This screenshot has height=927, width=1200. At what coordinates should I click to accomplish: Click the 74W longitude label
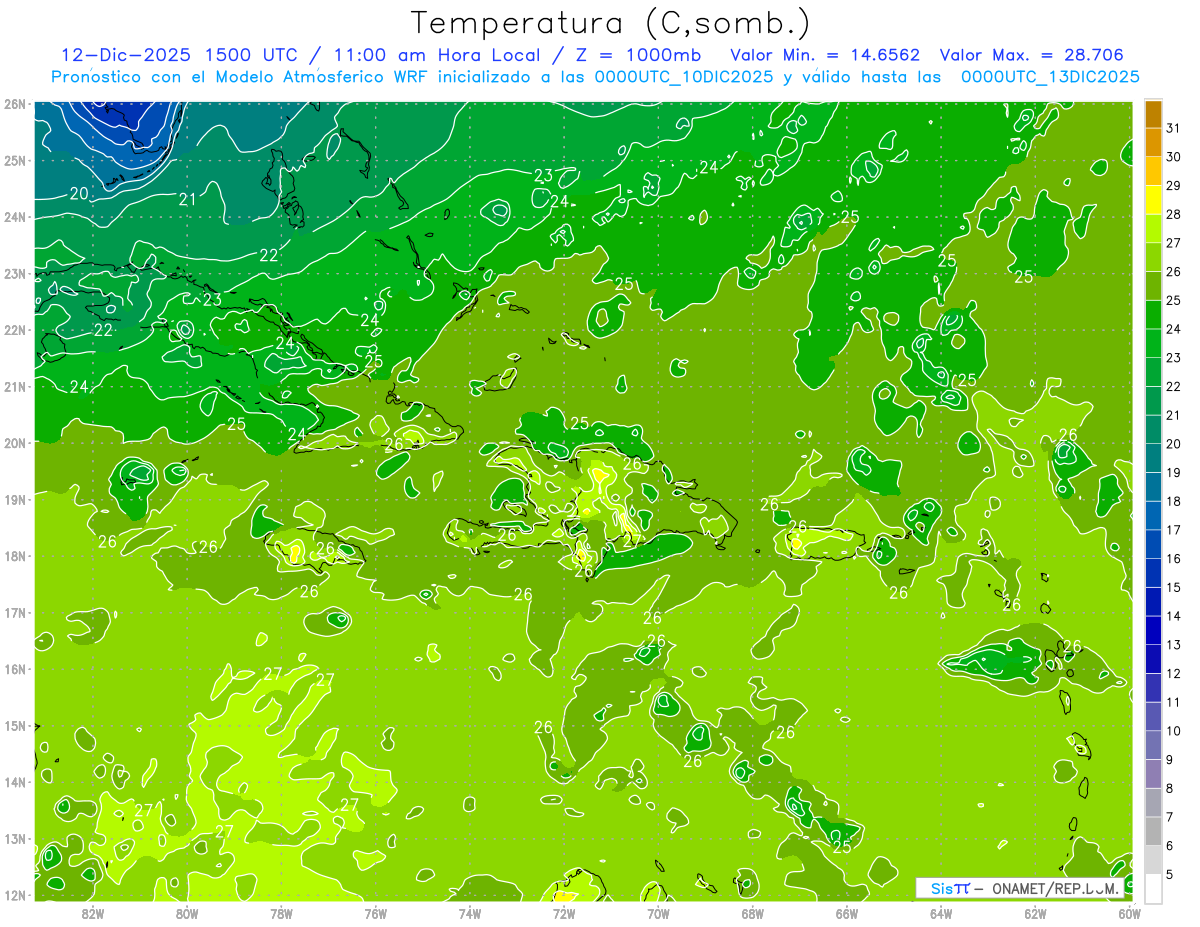pos(470,914)
